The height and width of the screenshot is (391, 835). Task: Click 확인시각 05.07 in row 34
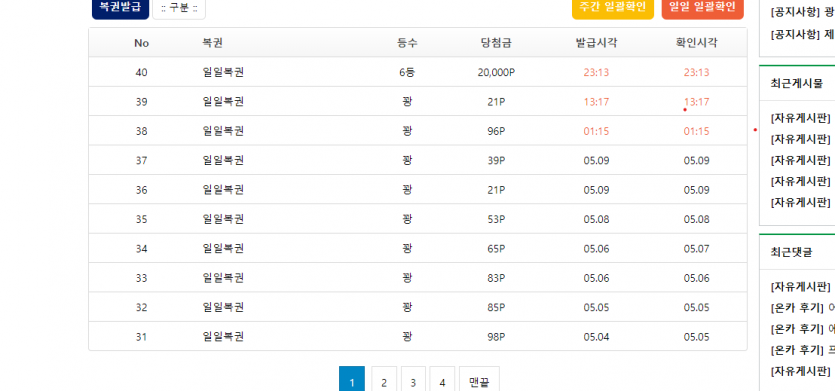[697, 249]
